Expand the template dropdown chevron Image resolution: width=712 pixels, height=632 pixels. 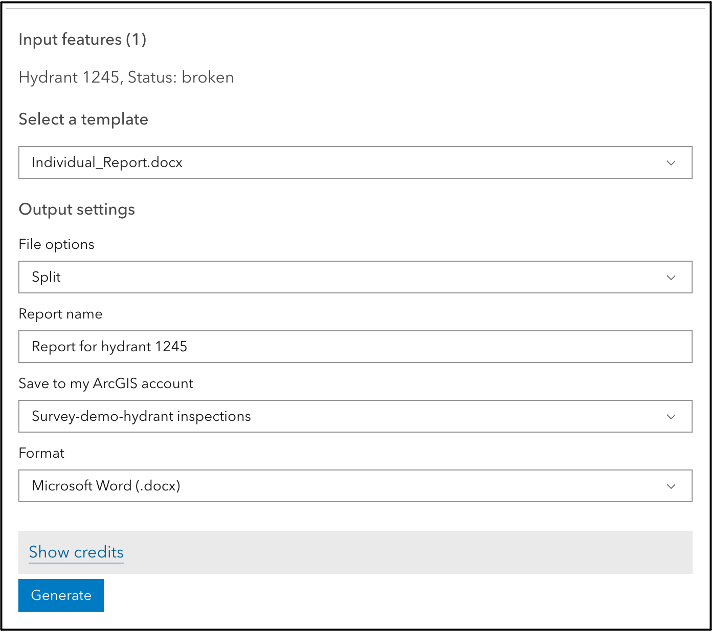(671, 162)
